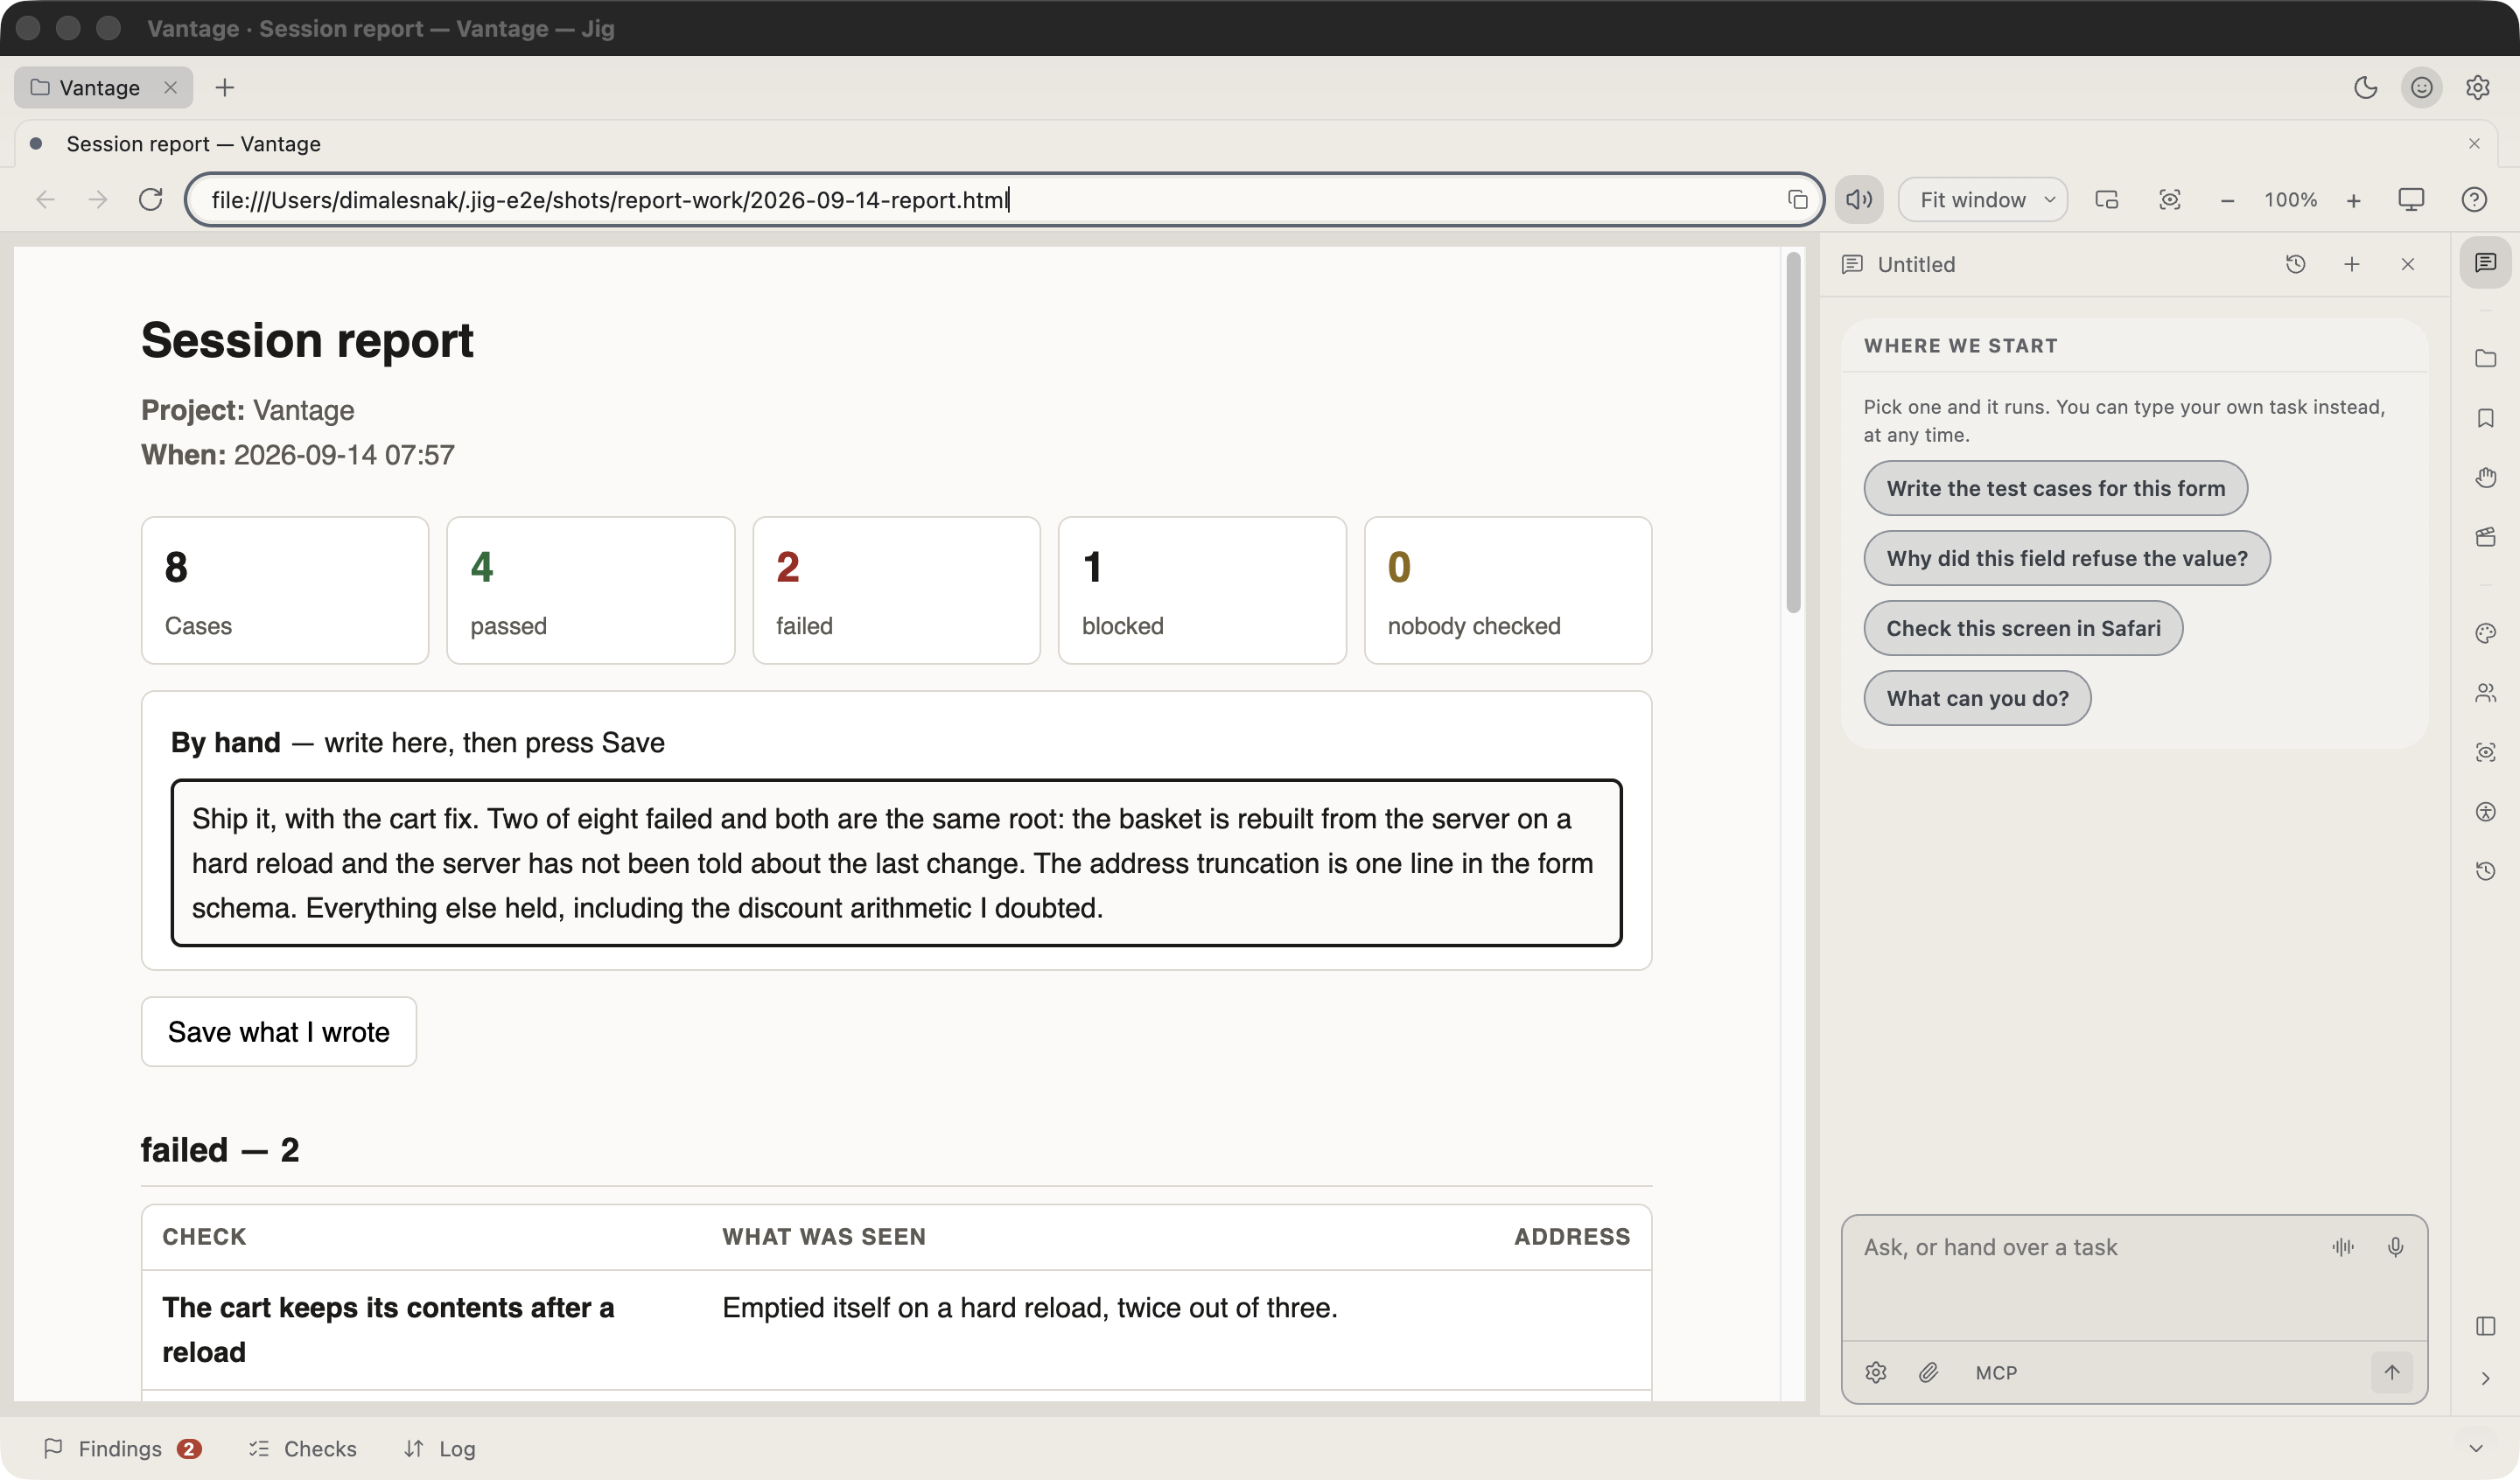The image size is (2520, 1480).
Task: Open the Findings tab
Action: [x=123, y=1449]
